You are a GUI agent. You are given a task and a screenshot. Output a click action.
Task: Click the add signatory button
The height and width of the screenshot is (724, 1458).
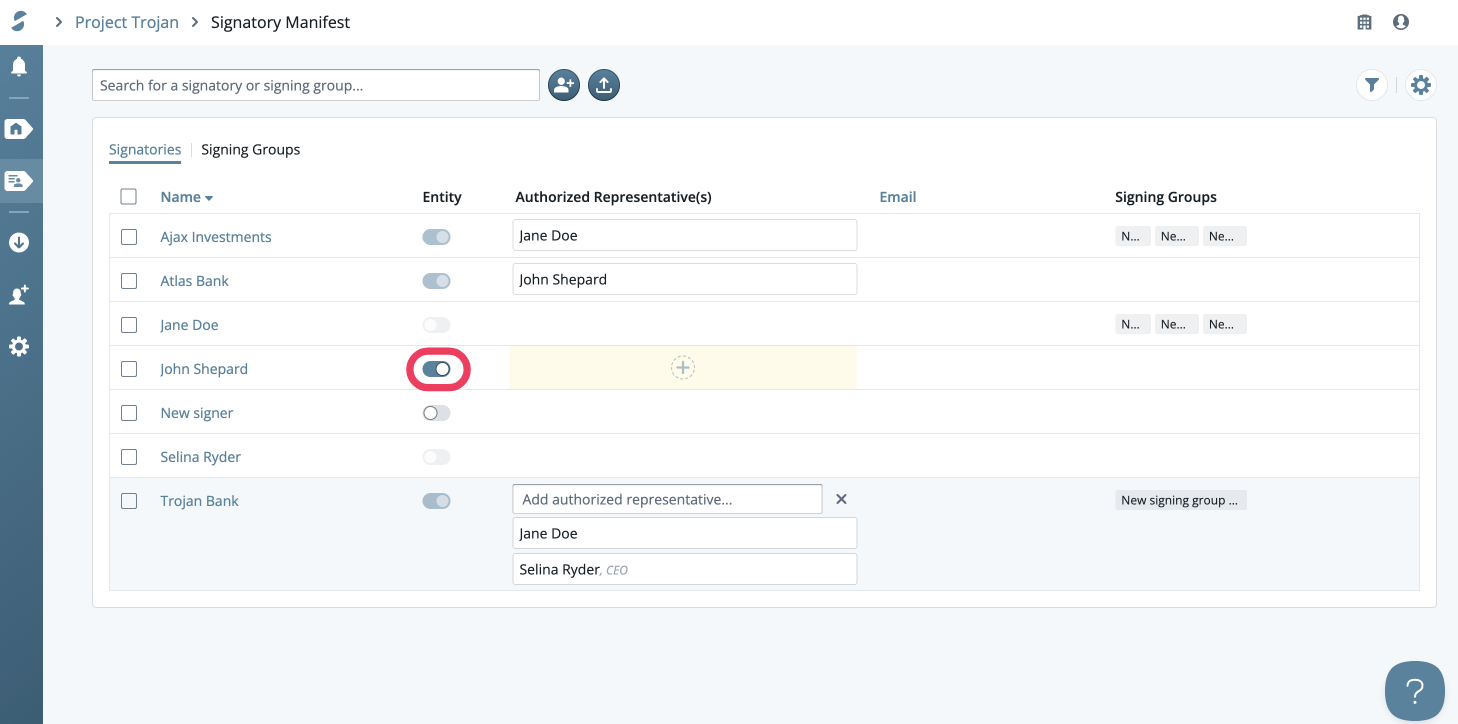coord(564,85)
